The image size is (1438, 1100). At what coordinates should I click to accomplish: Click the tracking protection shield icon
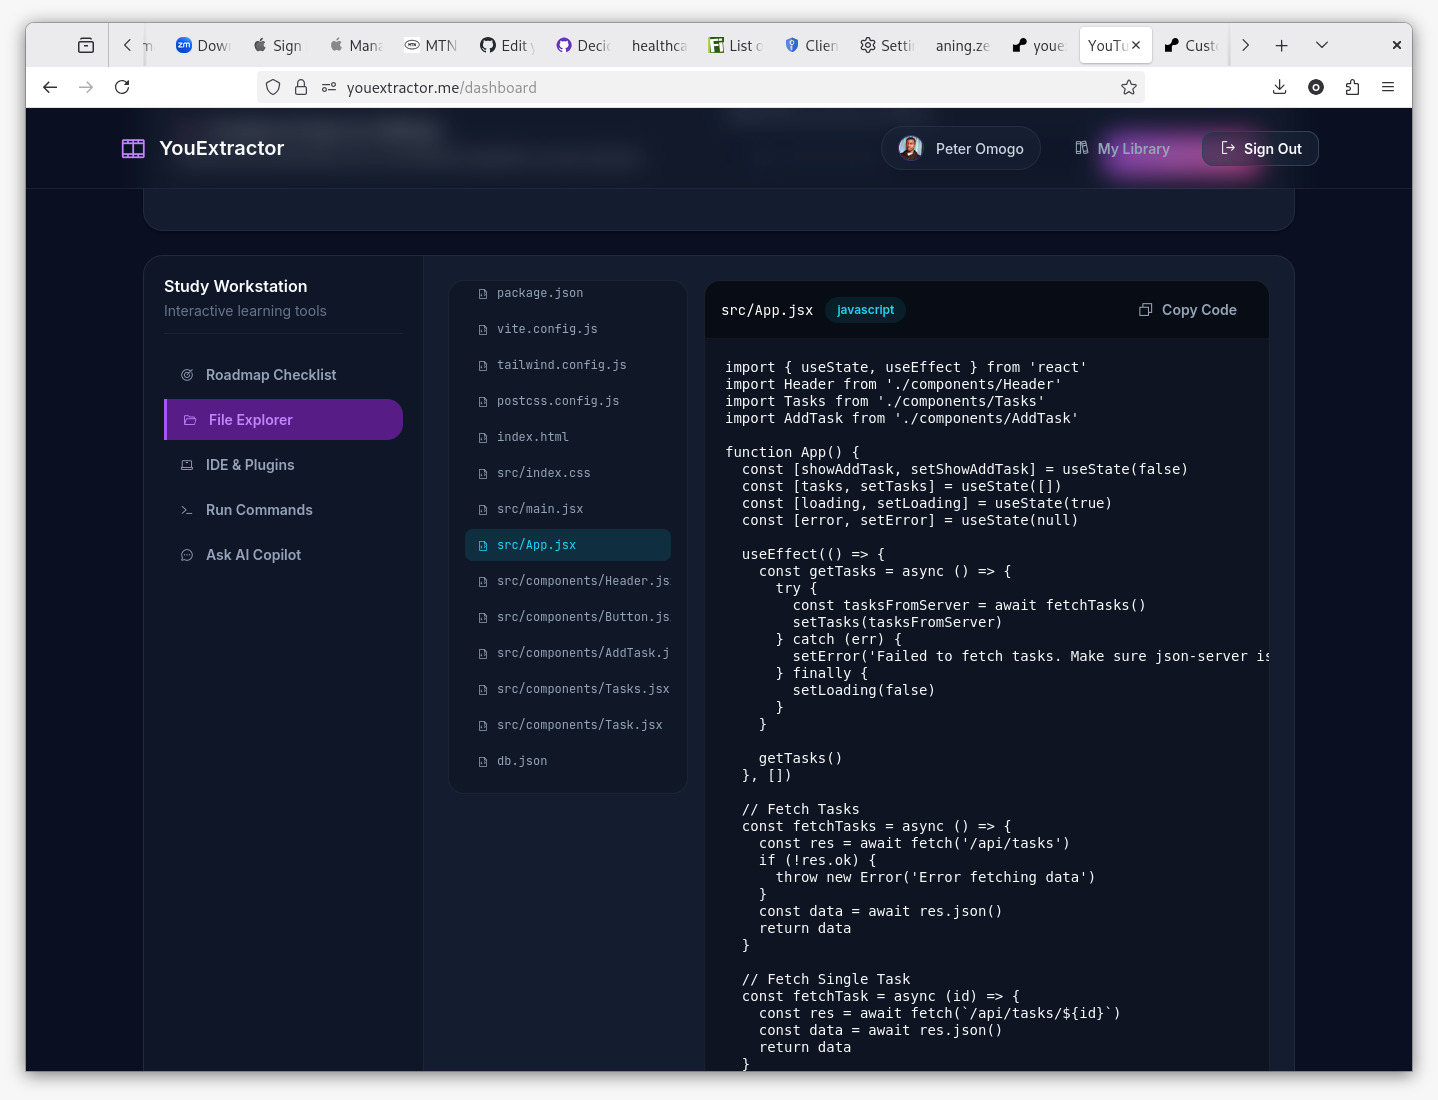[x=273, y=87]
